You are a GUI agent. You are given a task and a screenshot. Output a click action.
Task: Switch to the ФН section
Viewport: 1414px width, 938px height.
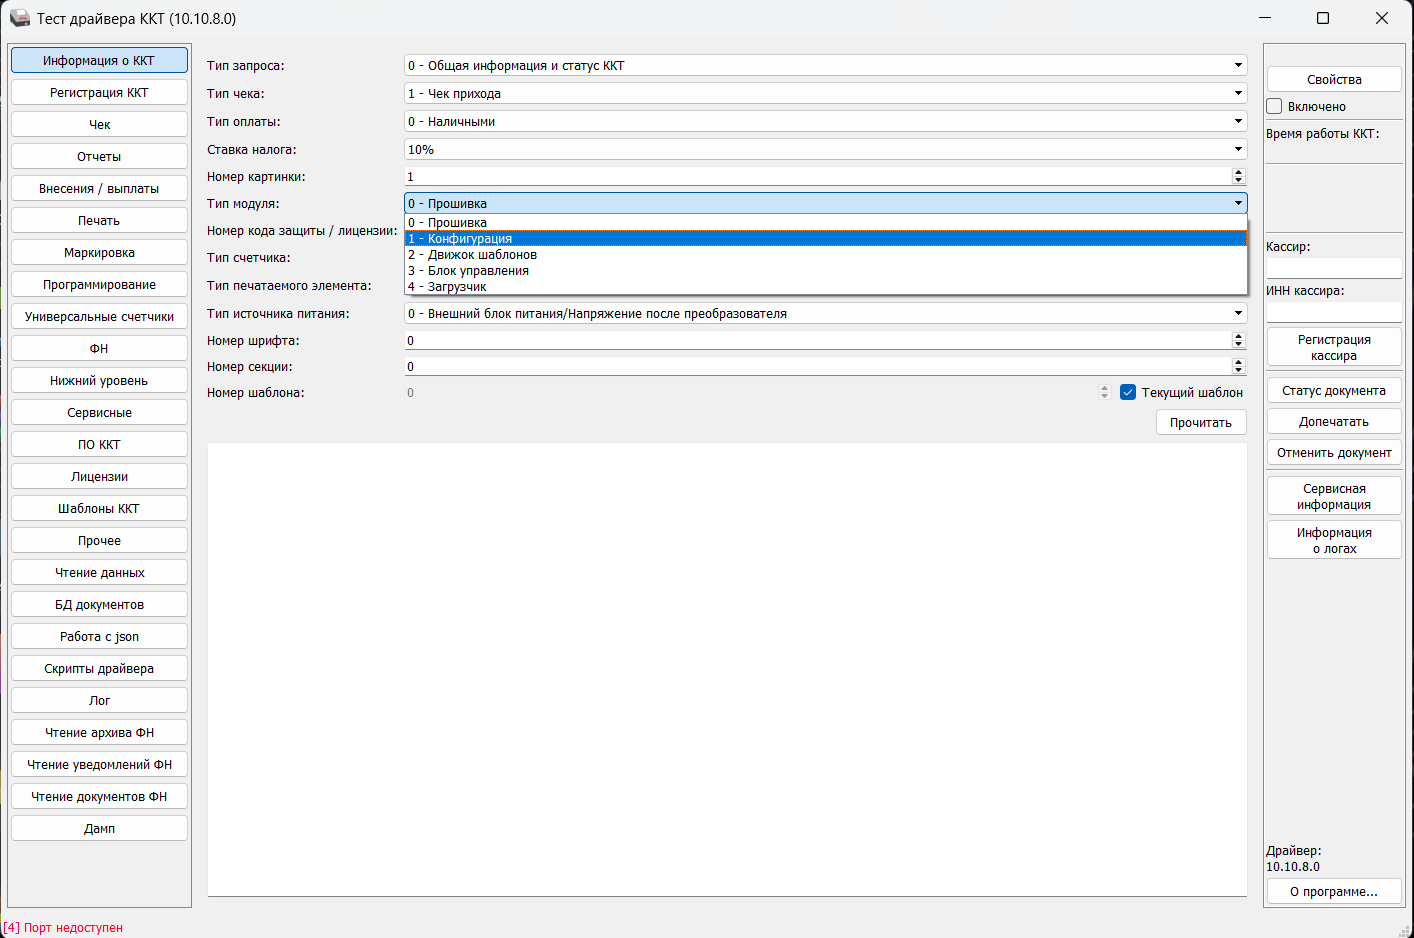tap(99, 348)
